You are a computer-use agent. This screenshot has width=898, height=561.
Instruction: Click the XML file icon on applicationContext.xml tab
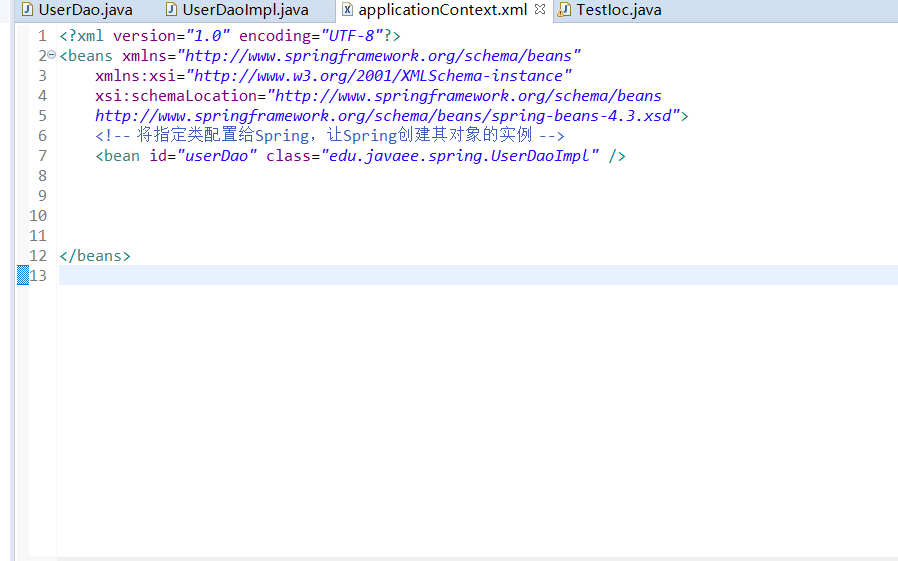(347, 9)
